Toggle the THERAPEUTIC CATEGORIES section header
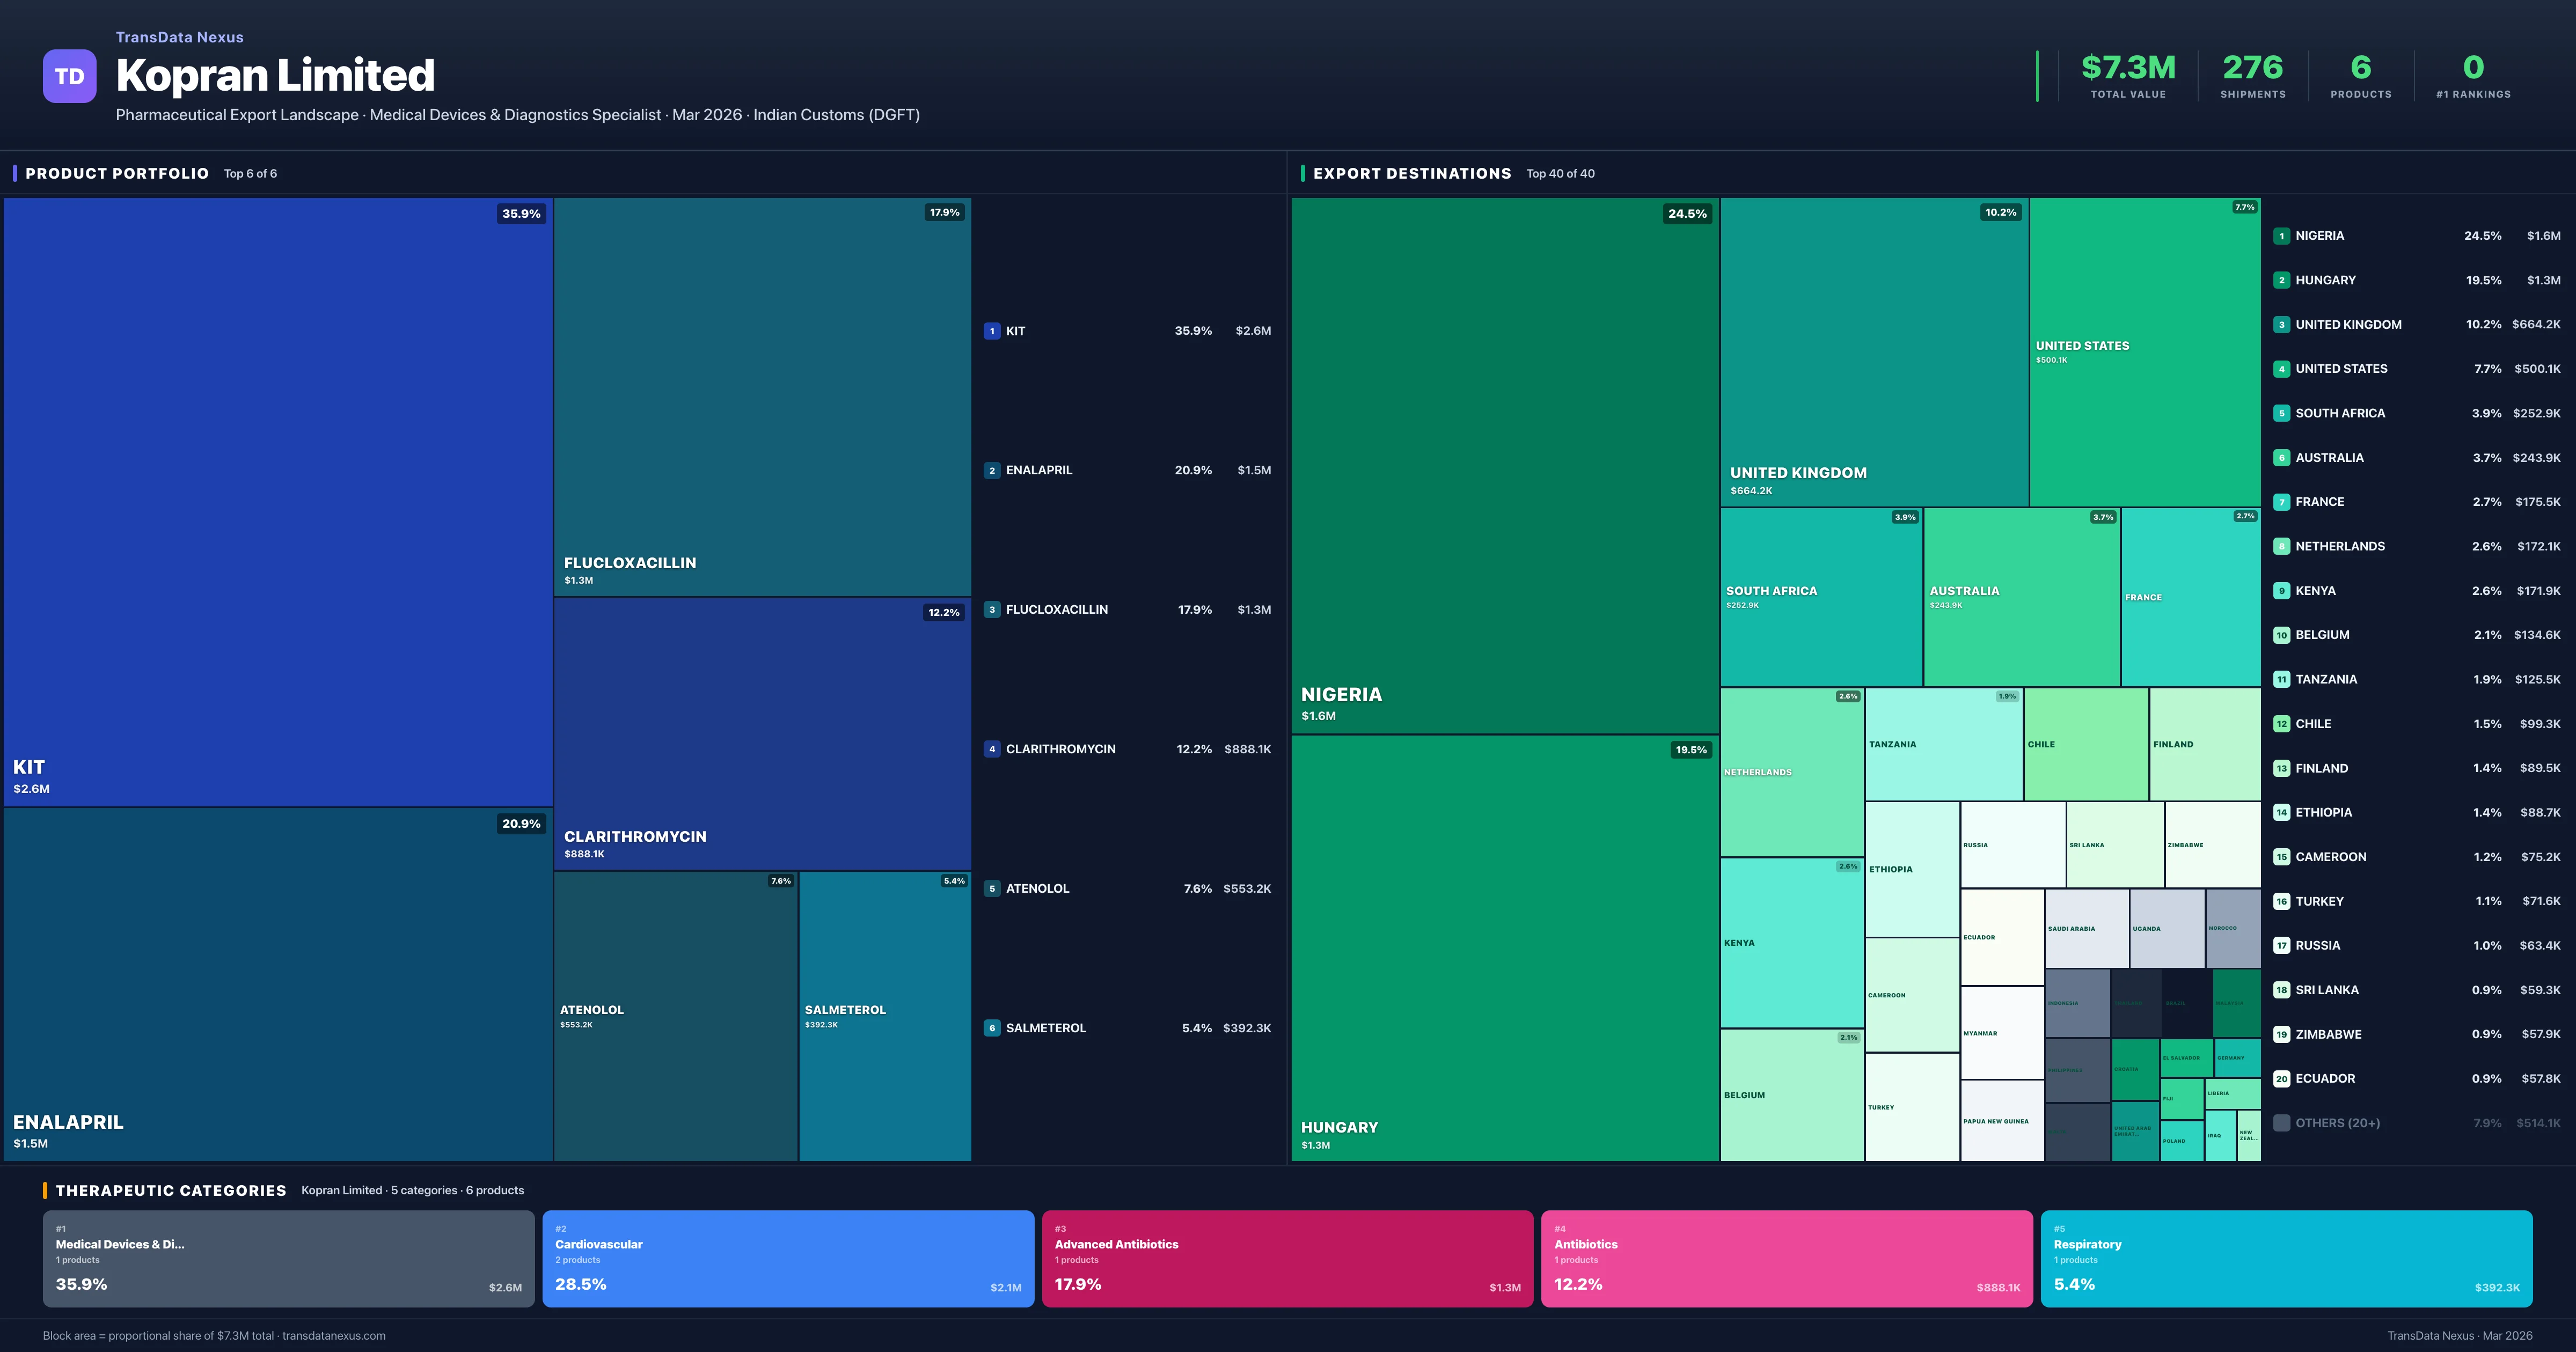The width and height of the screenshot is (2576, 1352). pos(172,1190)
